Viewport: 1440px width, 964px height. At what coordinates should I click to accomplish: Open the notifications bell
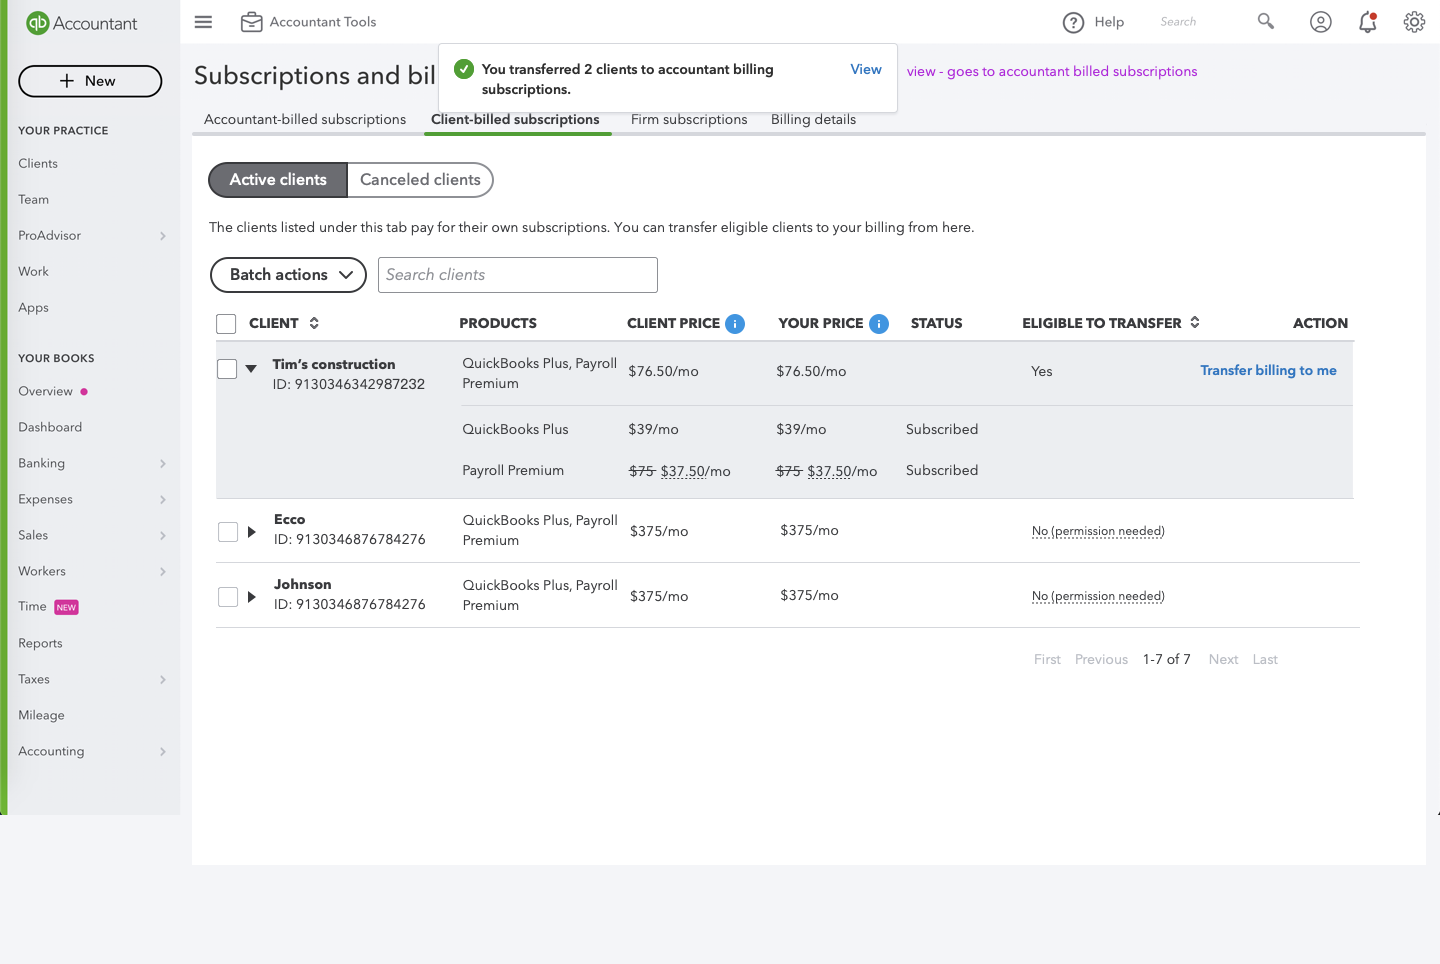click(x=1368, y=22)
